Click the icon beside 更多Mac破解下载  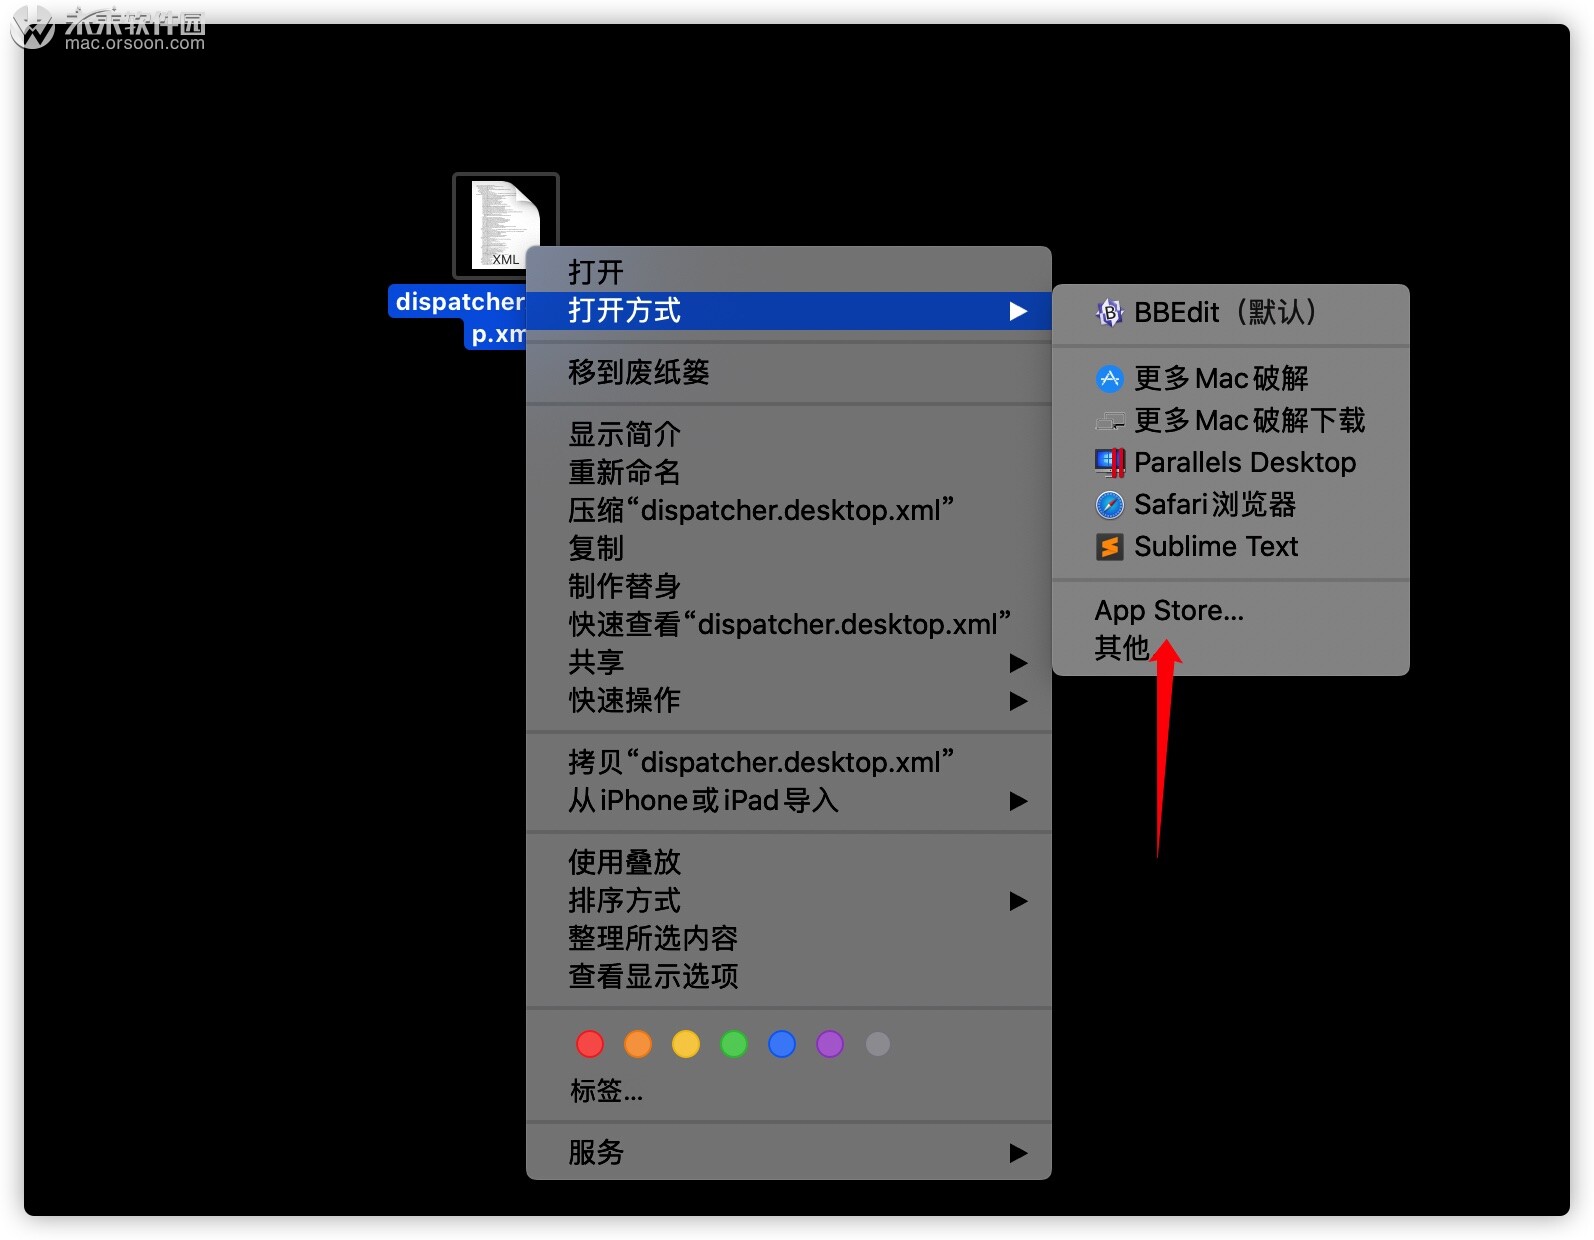tap(1109, 421)
